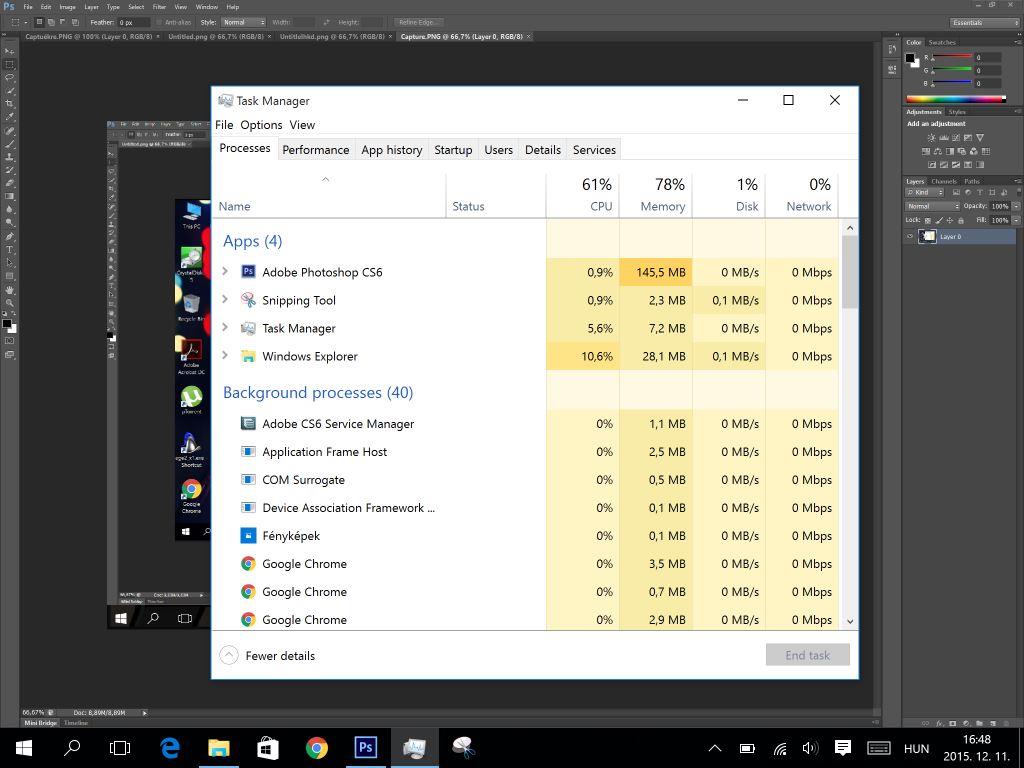Expand the Adobe Photoshop CS6 process row
This screenshot has width=1024, height=768.
click(x=225, y=271)
